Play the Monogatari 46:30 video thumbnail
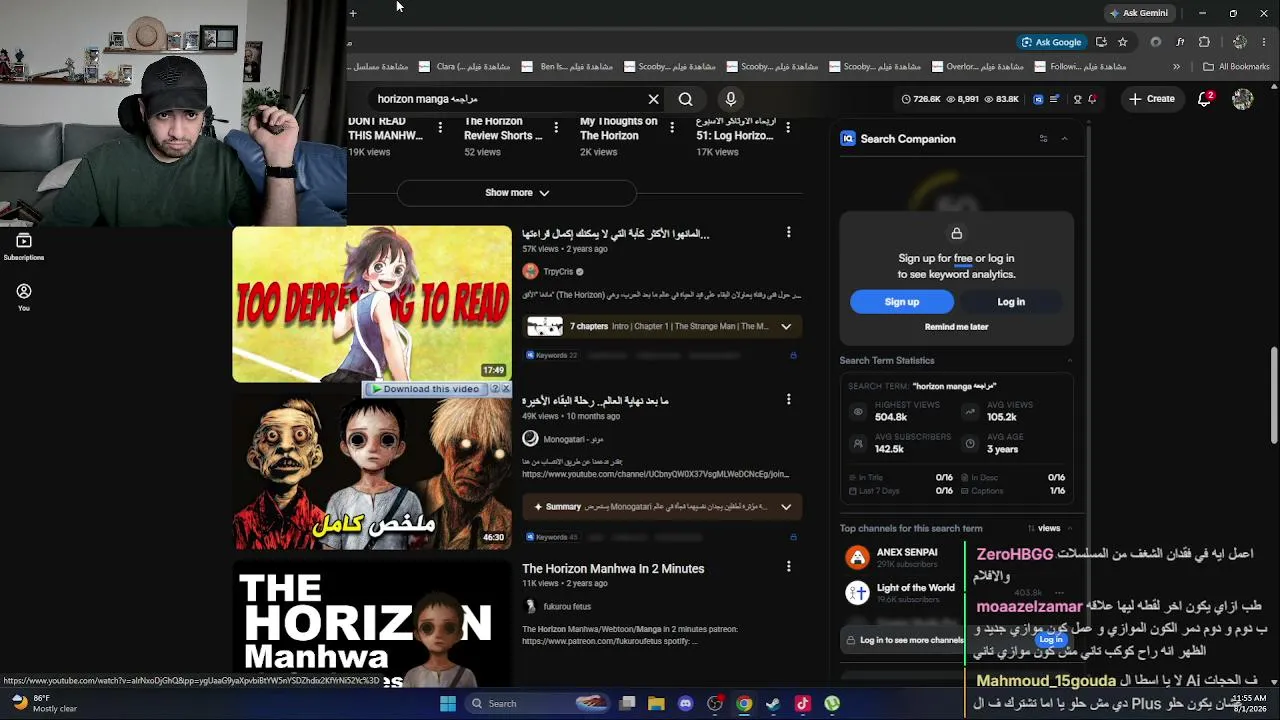 tap(372, 472)
